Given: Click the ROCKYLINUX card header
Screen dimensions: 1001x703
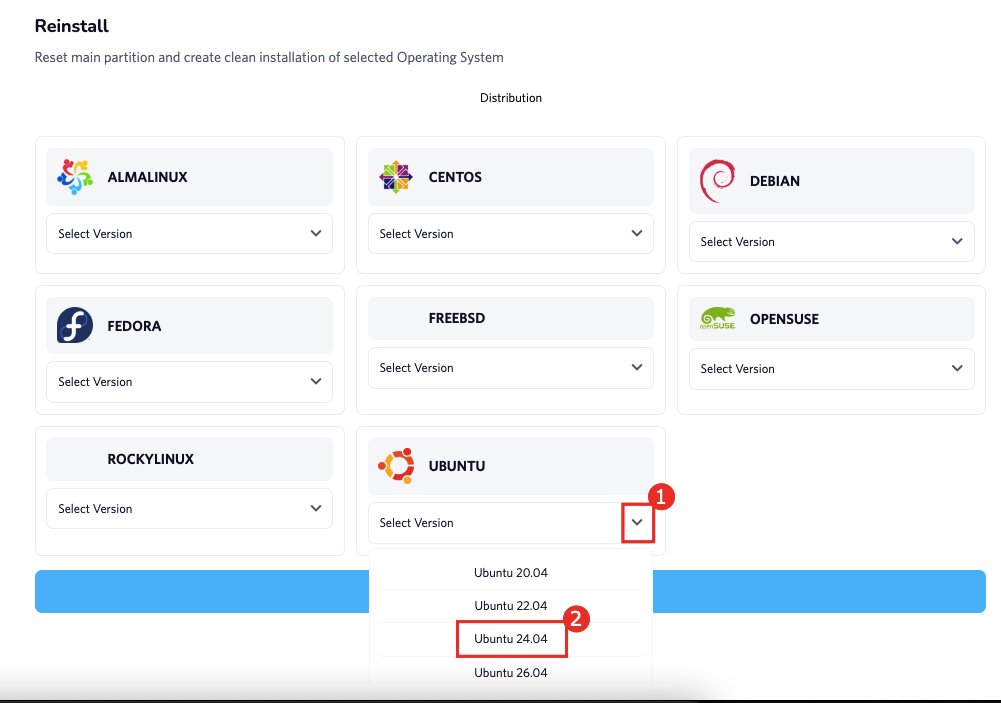Looking at the screenshot, I should click(190, 459).
